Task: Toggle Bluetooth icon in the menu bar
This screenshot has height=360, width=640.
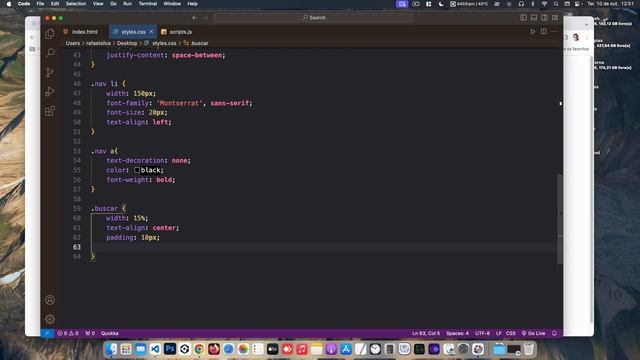Action: 533,4
